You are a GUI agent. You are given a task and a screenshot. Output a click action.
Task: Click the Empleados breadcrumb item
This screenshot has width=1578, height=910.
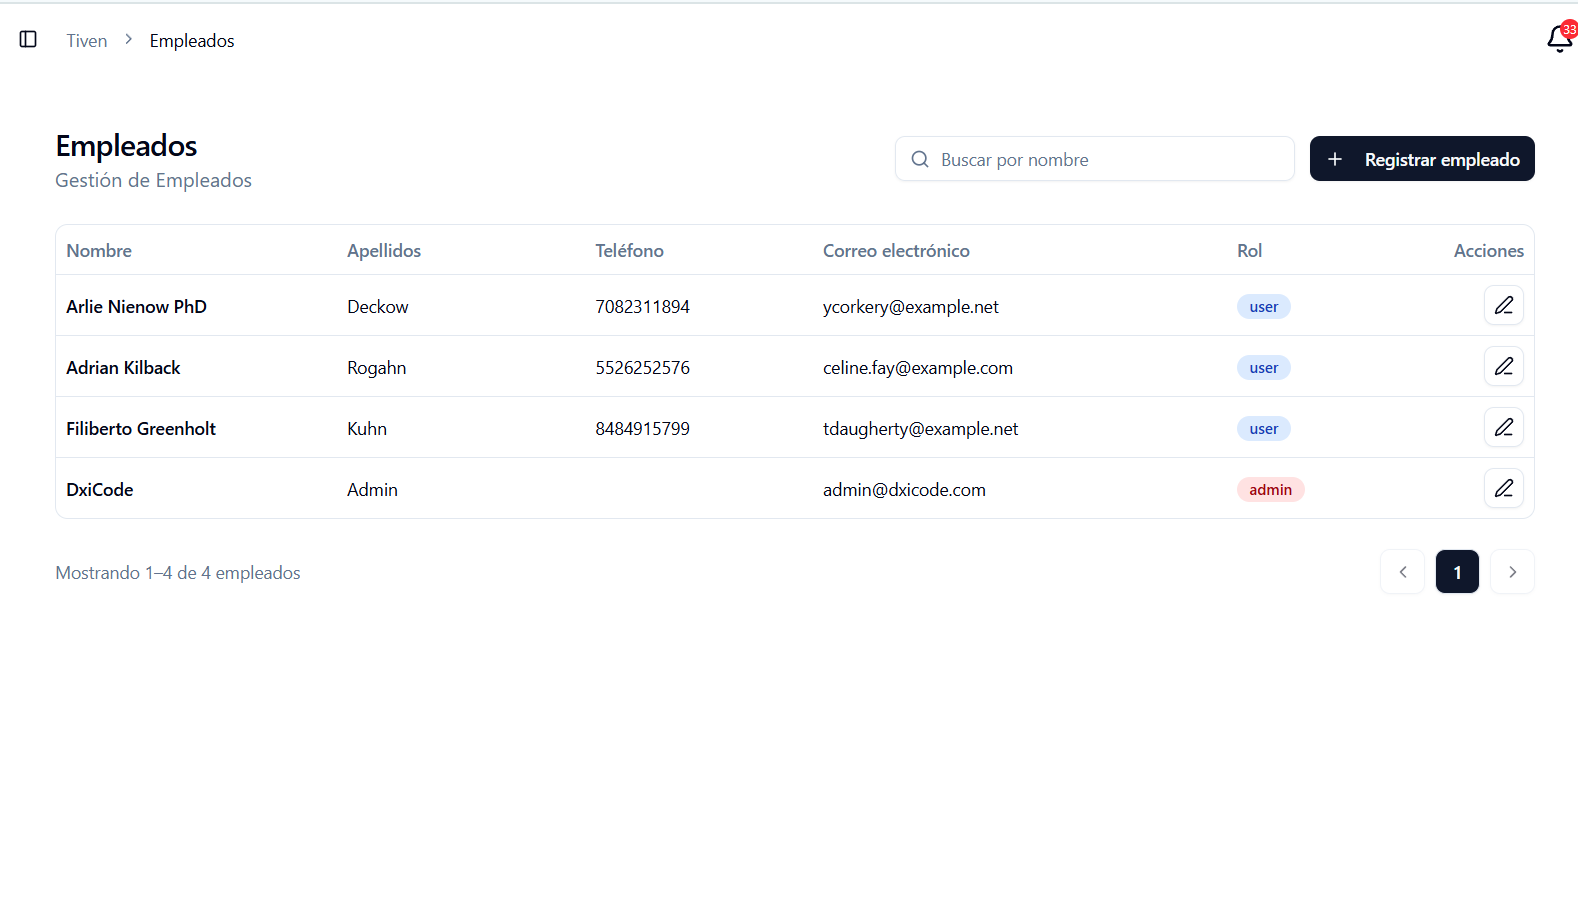click(192, 41)
